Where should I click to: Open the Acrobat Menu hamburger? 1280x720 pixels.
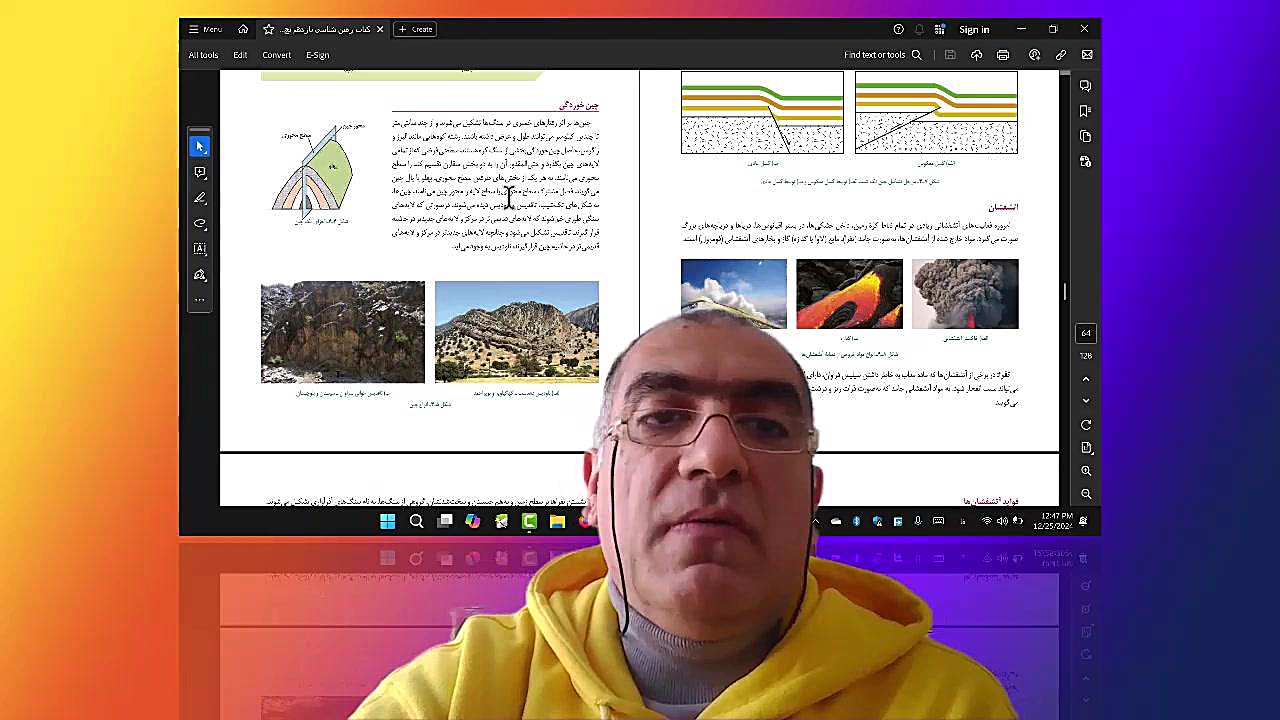206,29
